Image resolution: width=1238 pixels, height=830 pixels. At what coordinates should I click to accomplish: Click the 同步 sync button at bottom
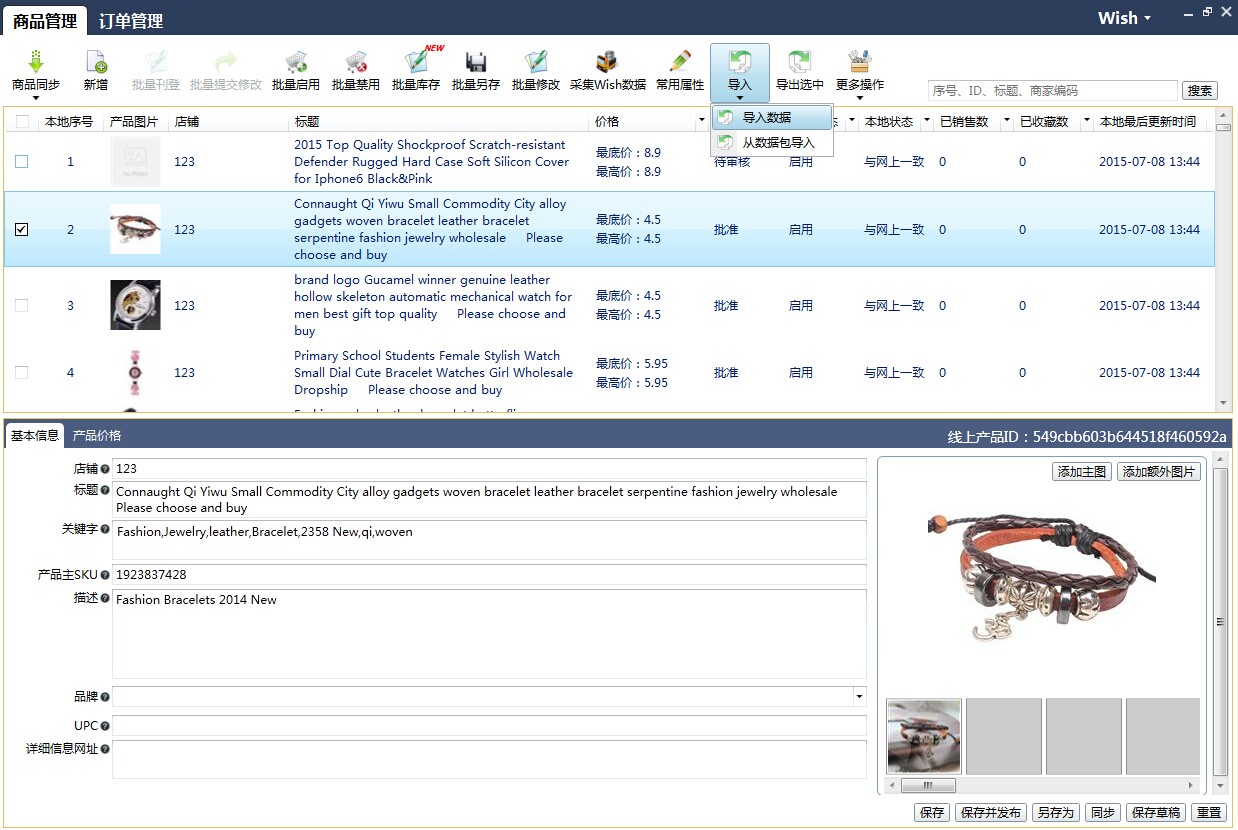click(1103, 813)
